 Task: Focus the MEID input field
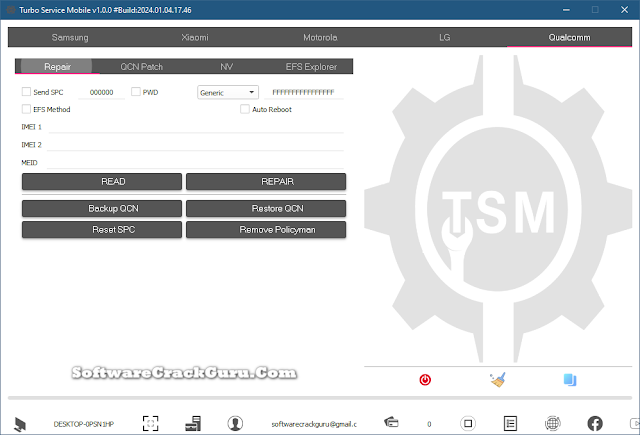195,163
